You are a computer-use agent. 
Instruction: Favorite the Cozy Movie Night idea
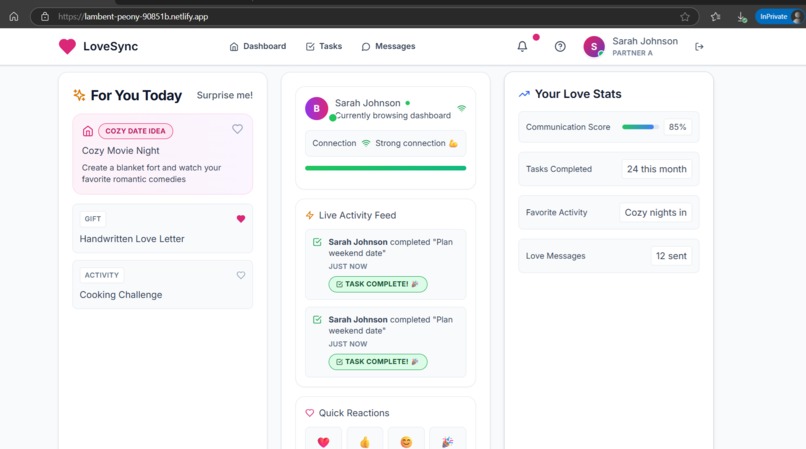237,129
